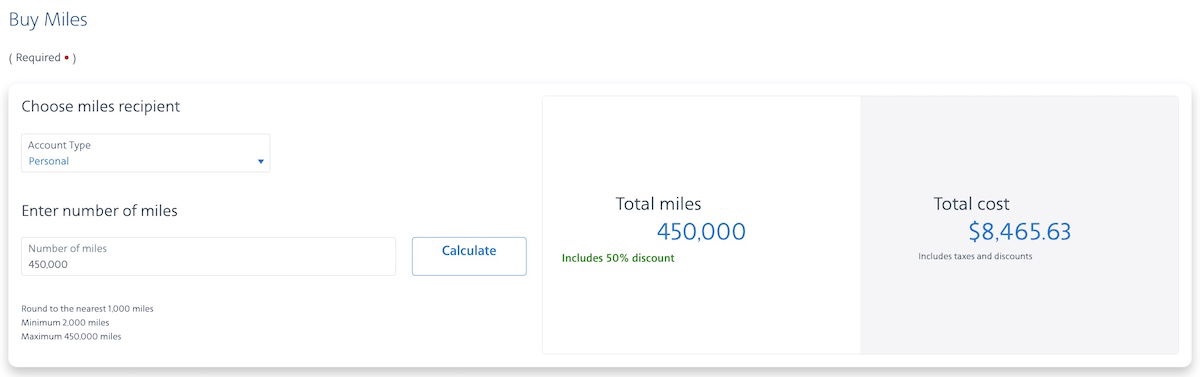The width and height of the screenshot is (1200, 377).
Task: Click the Includes 50% discount text
Action: 618,258
